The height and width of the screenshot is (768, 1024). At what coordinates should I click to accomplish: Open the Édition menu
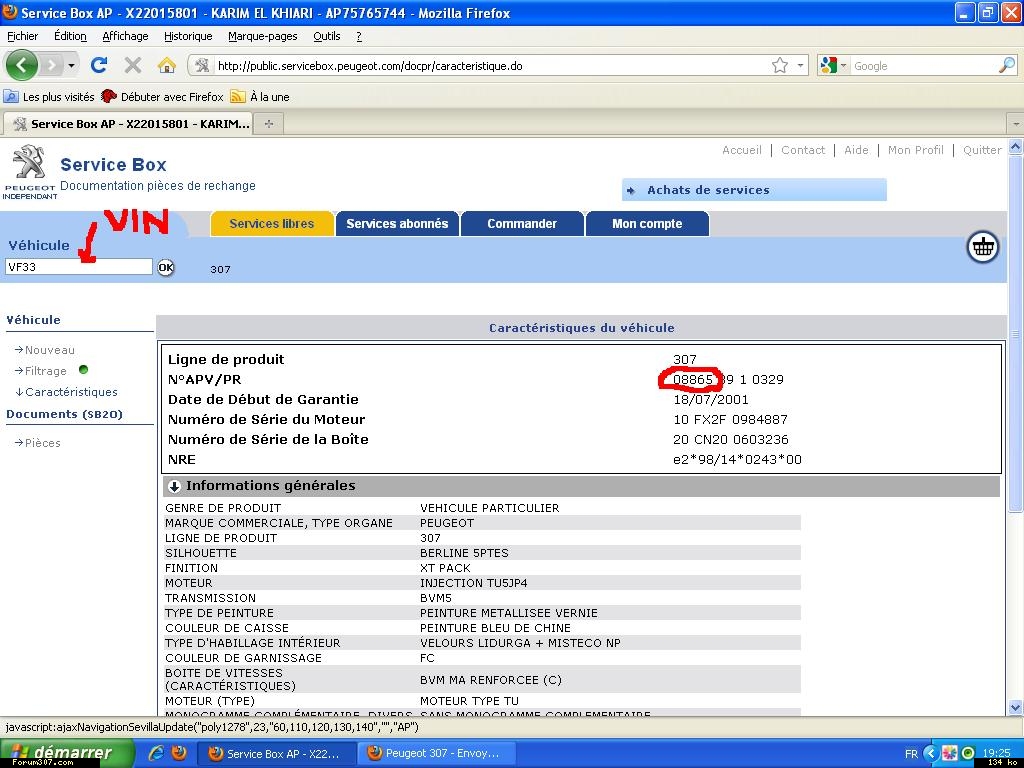click(x=70, y=37)
